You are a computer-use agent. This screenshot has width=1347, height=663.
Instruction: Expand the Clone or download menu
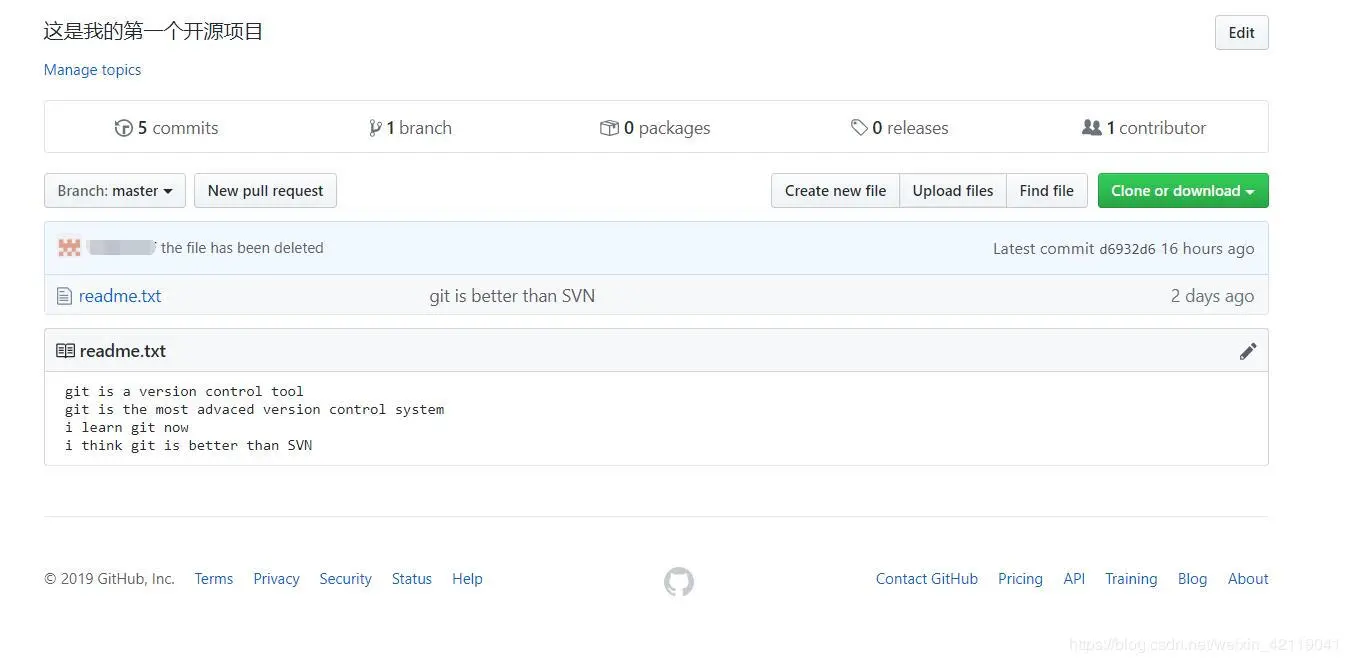click(x=1183, y=191)
